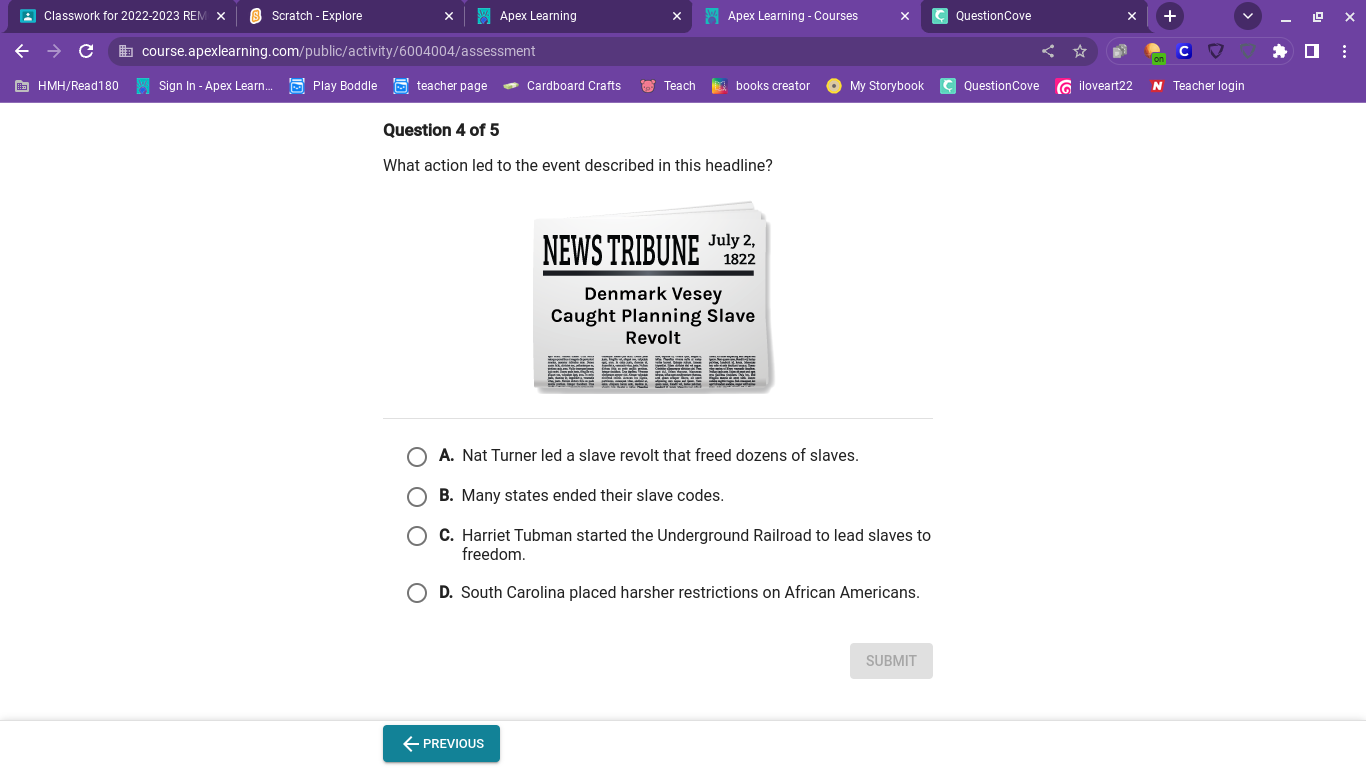1366x768 pixels.
Task: Click the PREVIOUS button
Action: [x=441, y=744]
